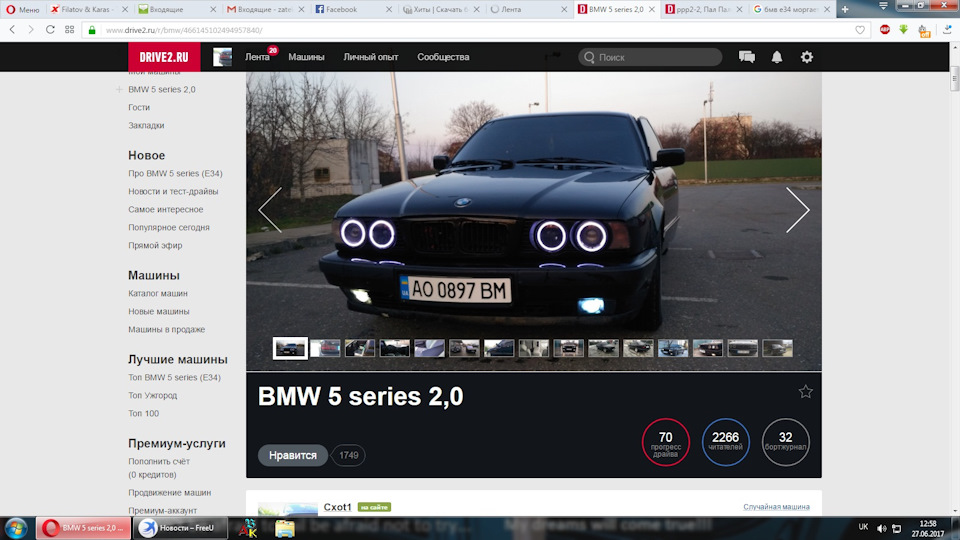Screen dimensions: 960x540
Task: Open Популярное сегодня link
Action: click(169, 227)
